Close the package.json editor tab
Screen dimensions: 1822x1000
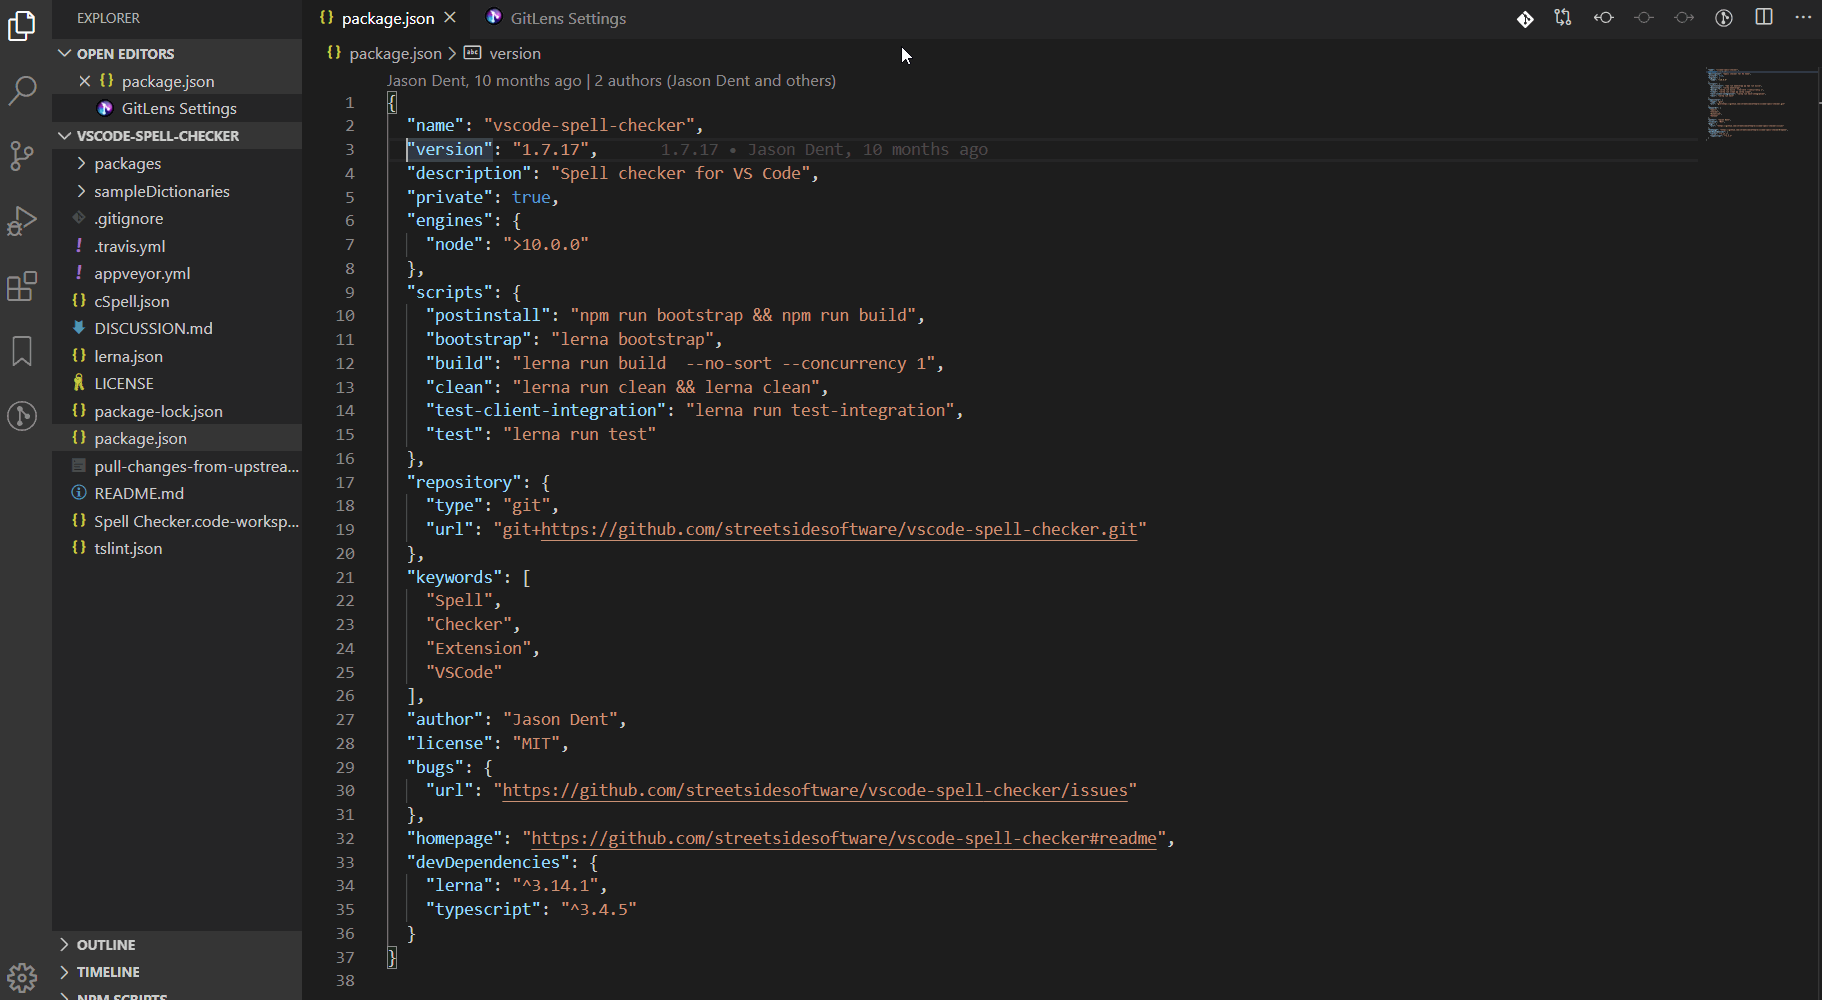coord(450,18)
